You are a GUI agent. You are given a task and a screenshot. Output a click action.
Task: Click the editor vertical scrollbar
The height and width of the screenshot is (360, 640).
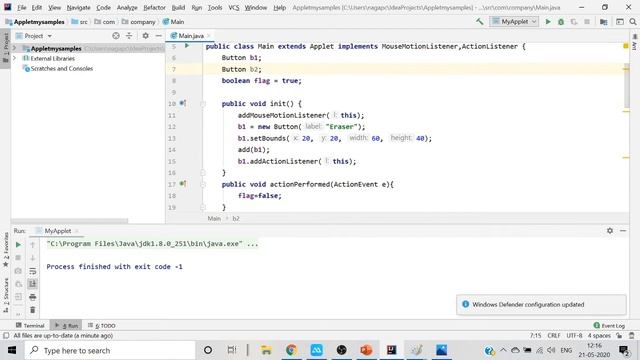[x=627, y=86]
